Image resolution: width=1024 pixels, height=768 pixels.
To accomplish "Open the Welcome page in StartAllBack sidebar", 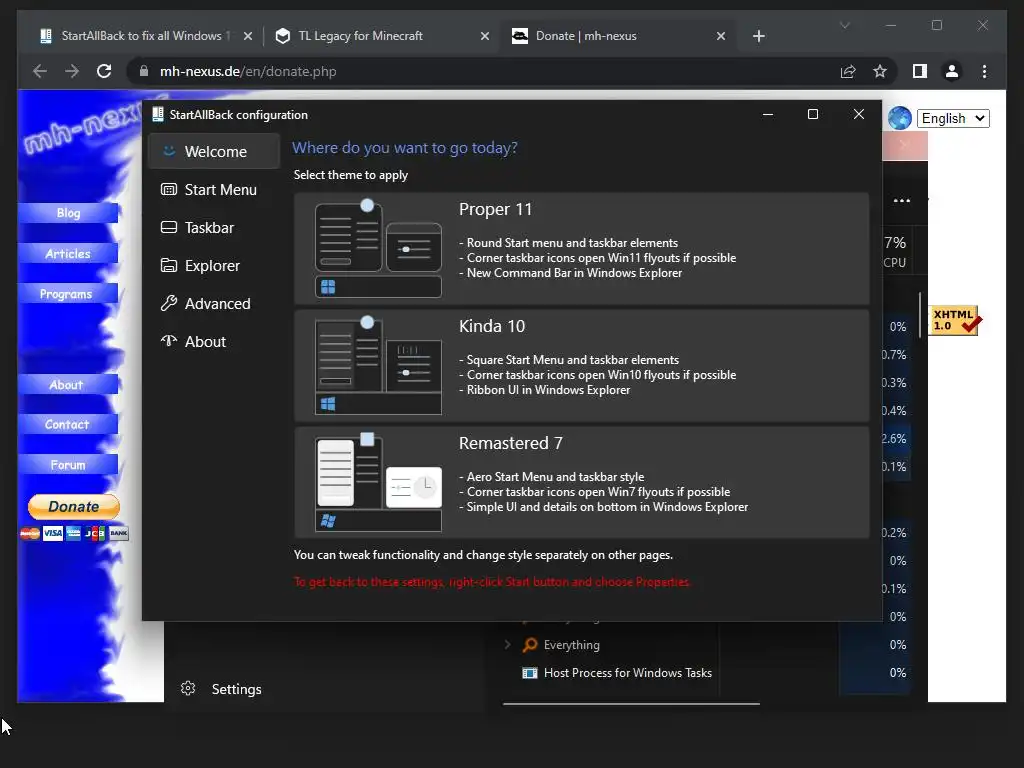I will tap(214, 152).
